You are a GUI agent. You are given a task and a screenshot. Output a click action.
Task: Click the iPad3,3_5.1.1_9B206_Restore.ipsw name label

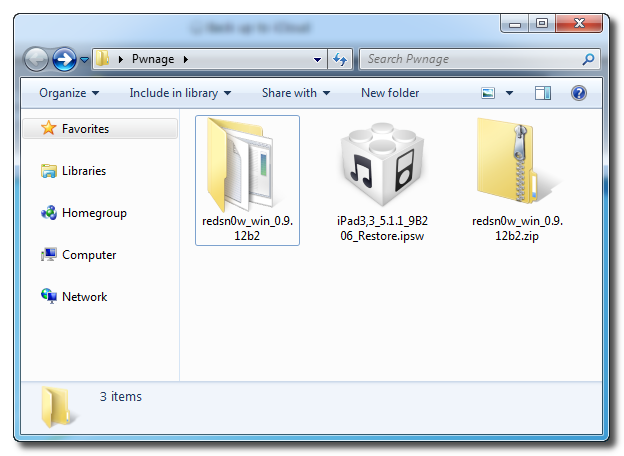[382, 228]
